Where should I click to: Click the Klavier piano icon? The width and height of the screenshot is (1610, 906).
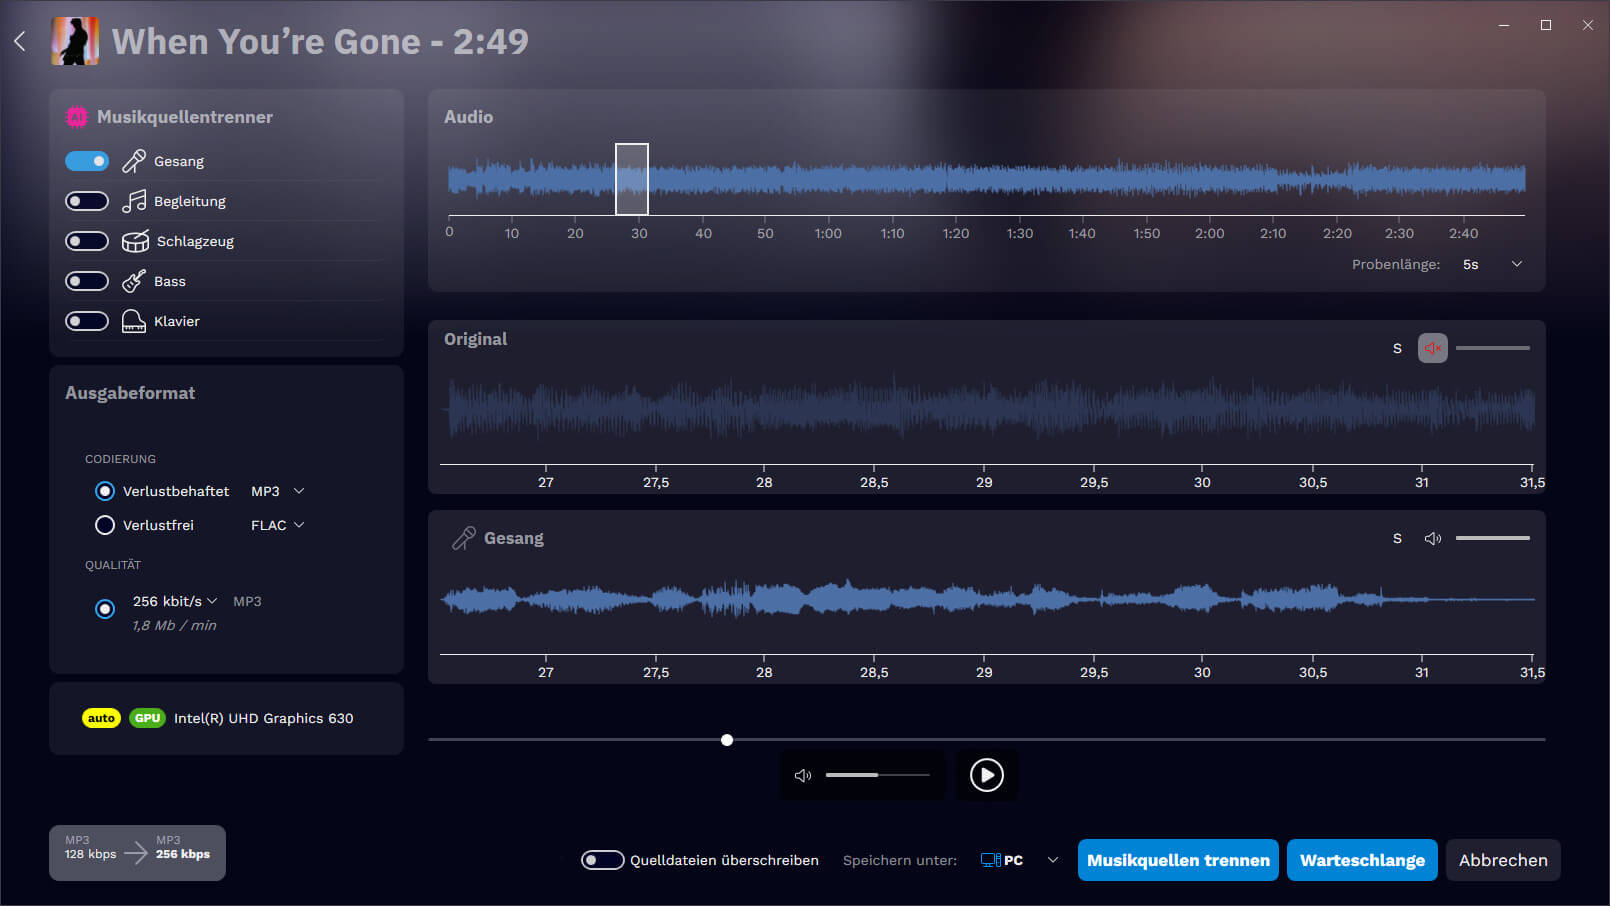pos(132,321)
